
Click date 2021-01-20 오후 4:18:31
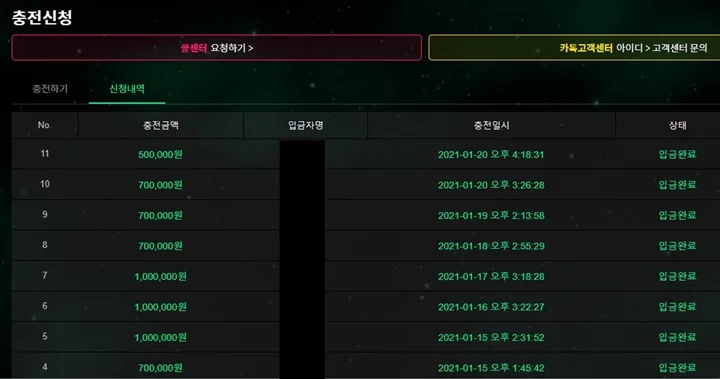[x=491, y=154]
